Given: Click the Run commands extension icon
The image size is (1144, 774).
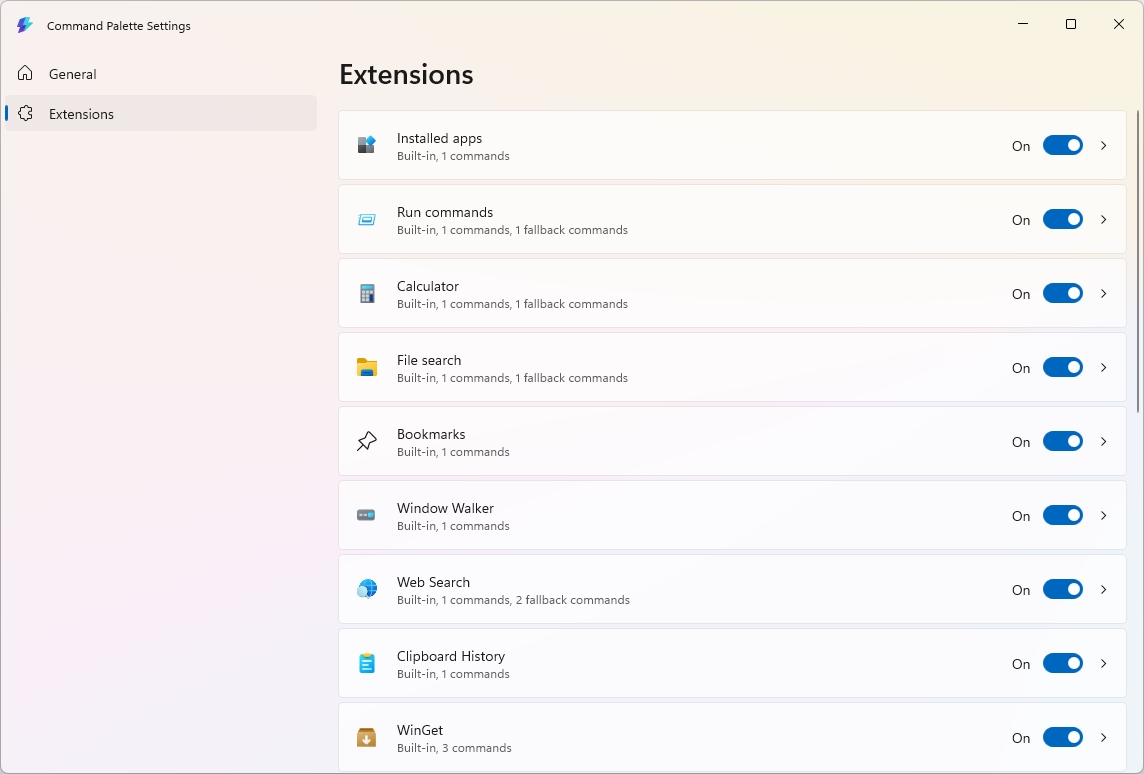Looking at the screenshot, I should (366, 219).
